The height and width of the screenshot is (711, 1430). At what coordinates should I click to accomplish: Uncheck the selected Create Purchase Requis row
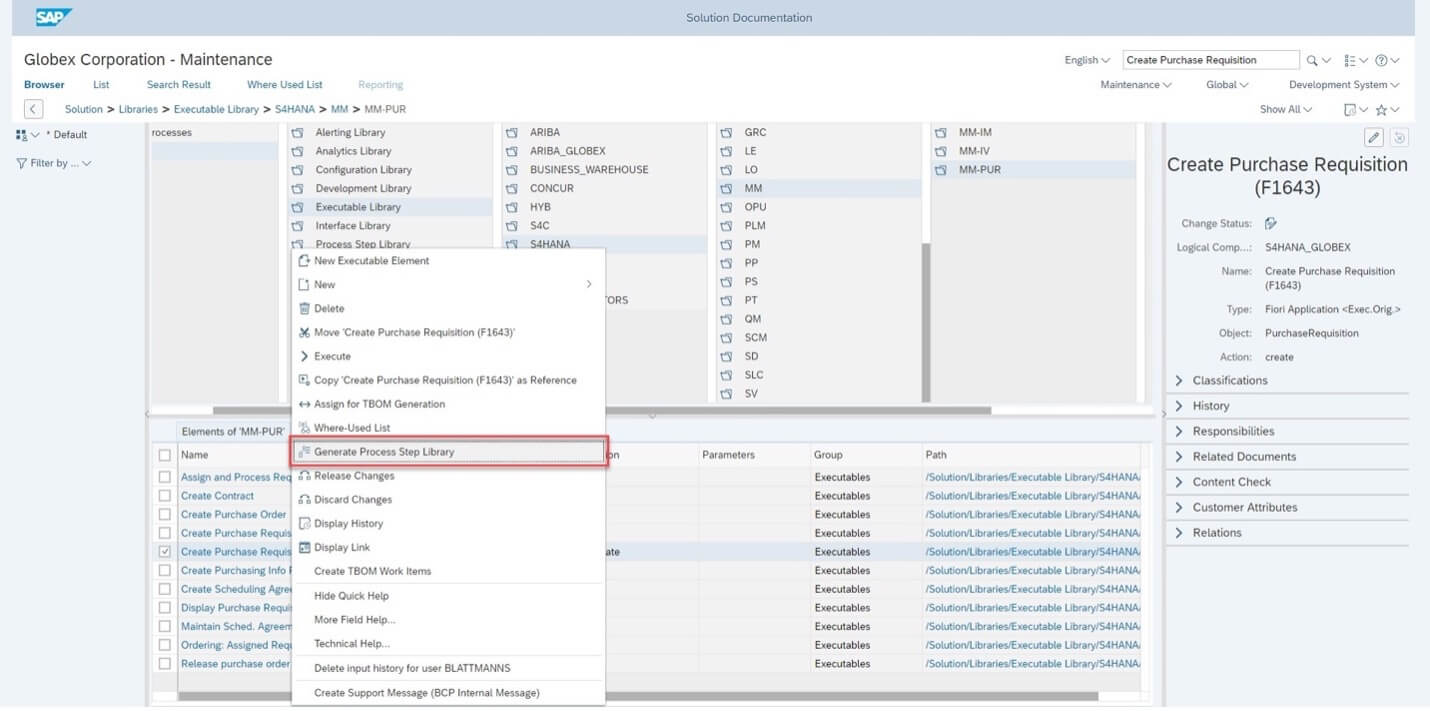click(165, 551)
